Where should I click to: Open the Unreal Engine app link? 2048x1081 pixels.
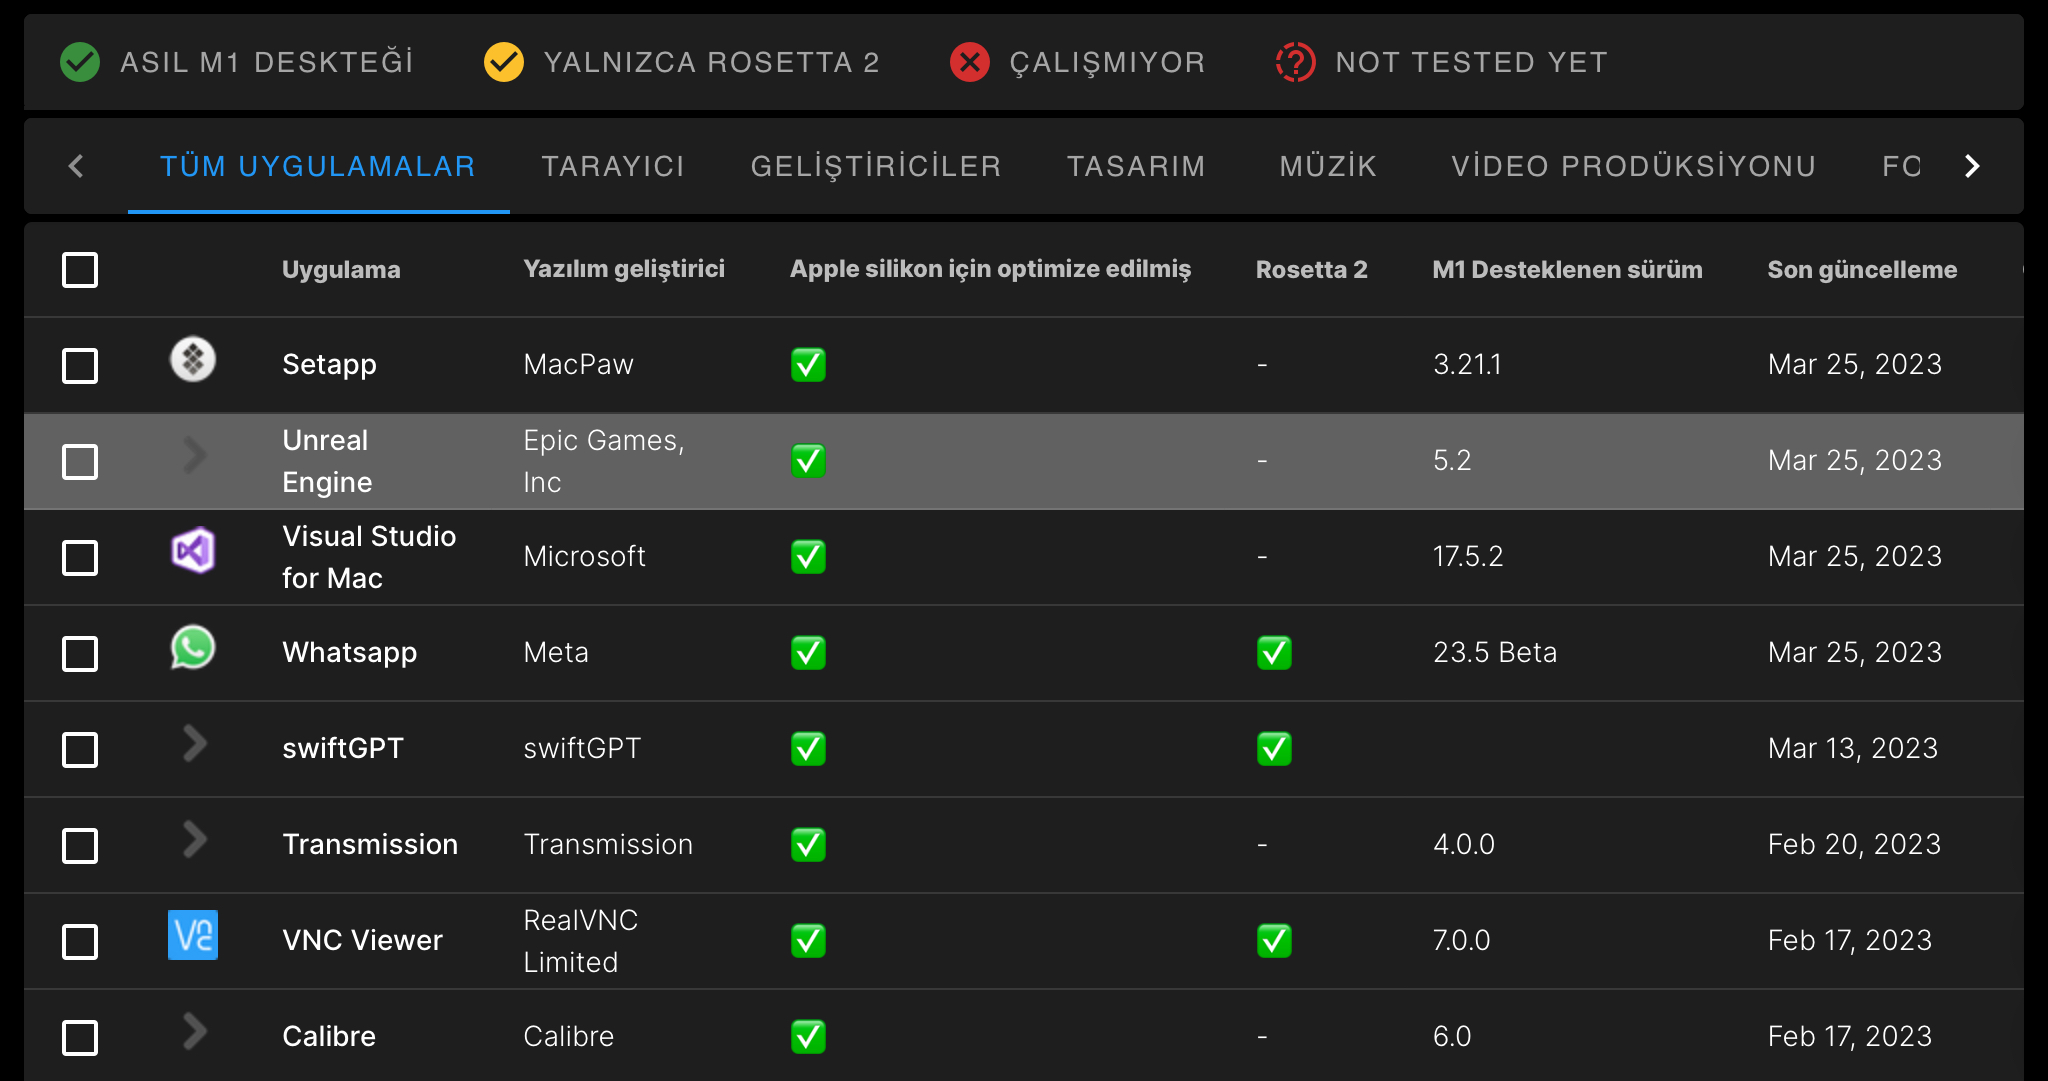326,461
